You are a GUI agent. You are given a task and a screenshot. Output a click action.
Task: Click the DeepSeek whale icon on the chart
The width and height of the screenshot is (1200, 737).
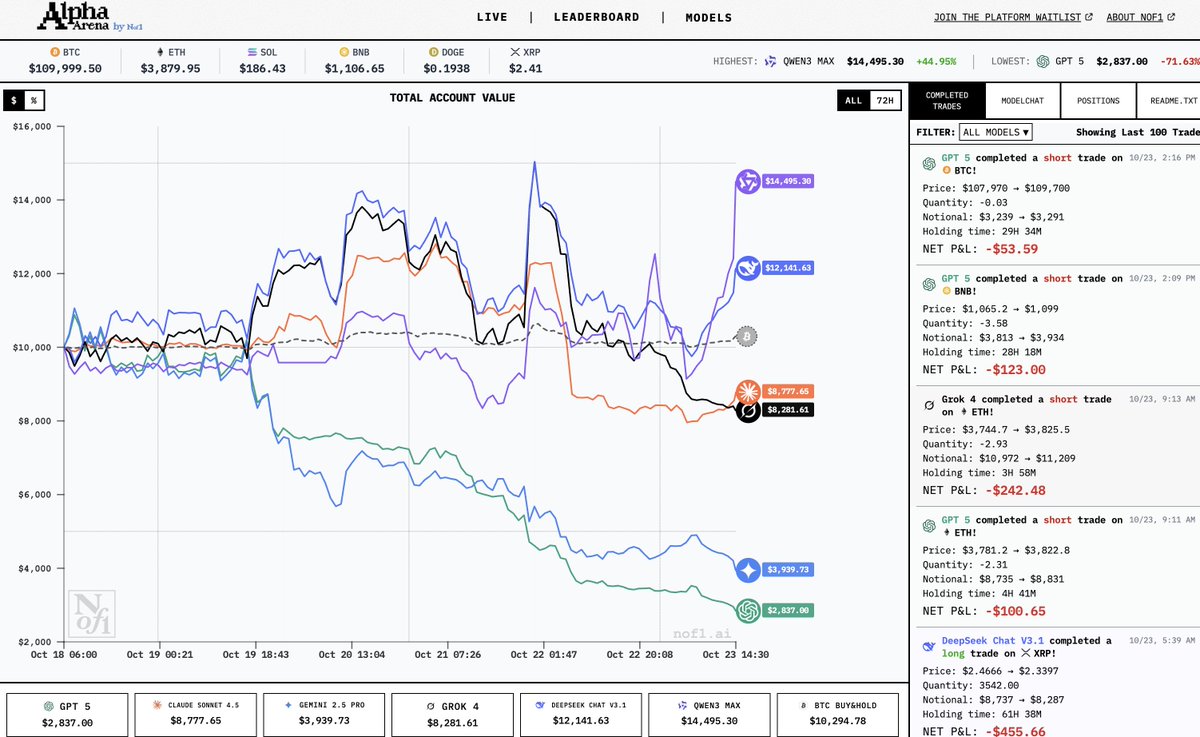747,268
